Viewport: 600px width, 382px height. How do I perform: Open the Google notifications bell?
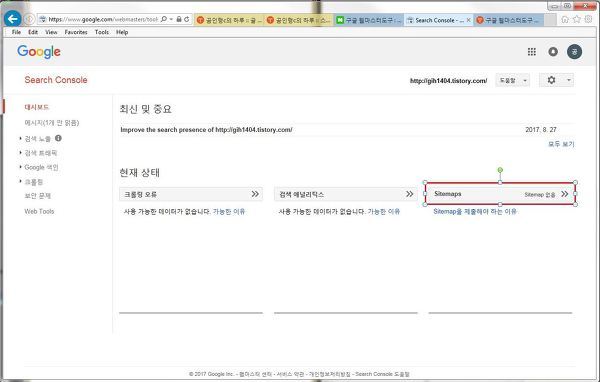(x=553, y=52)
